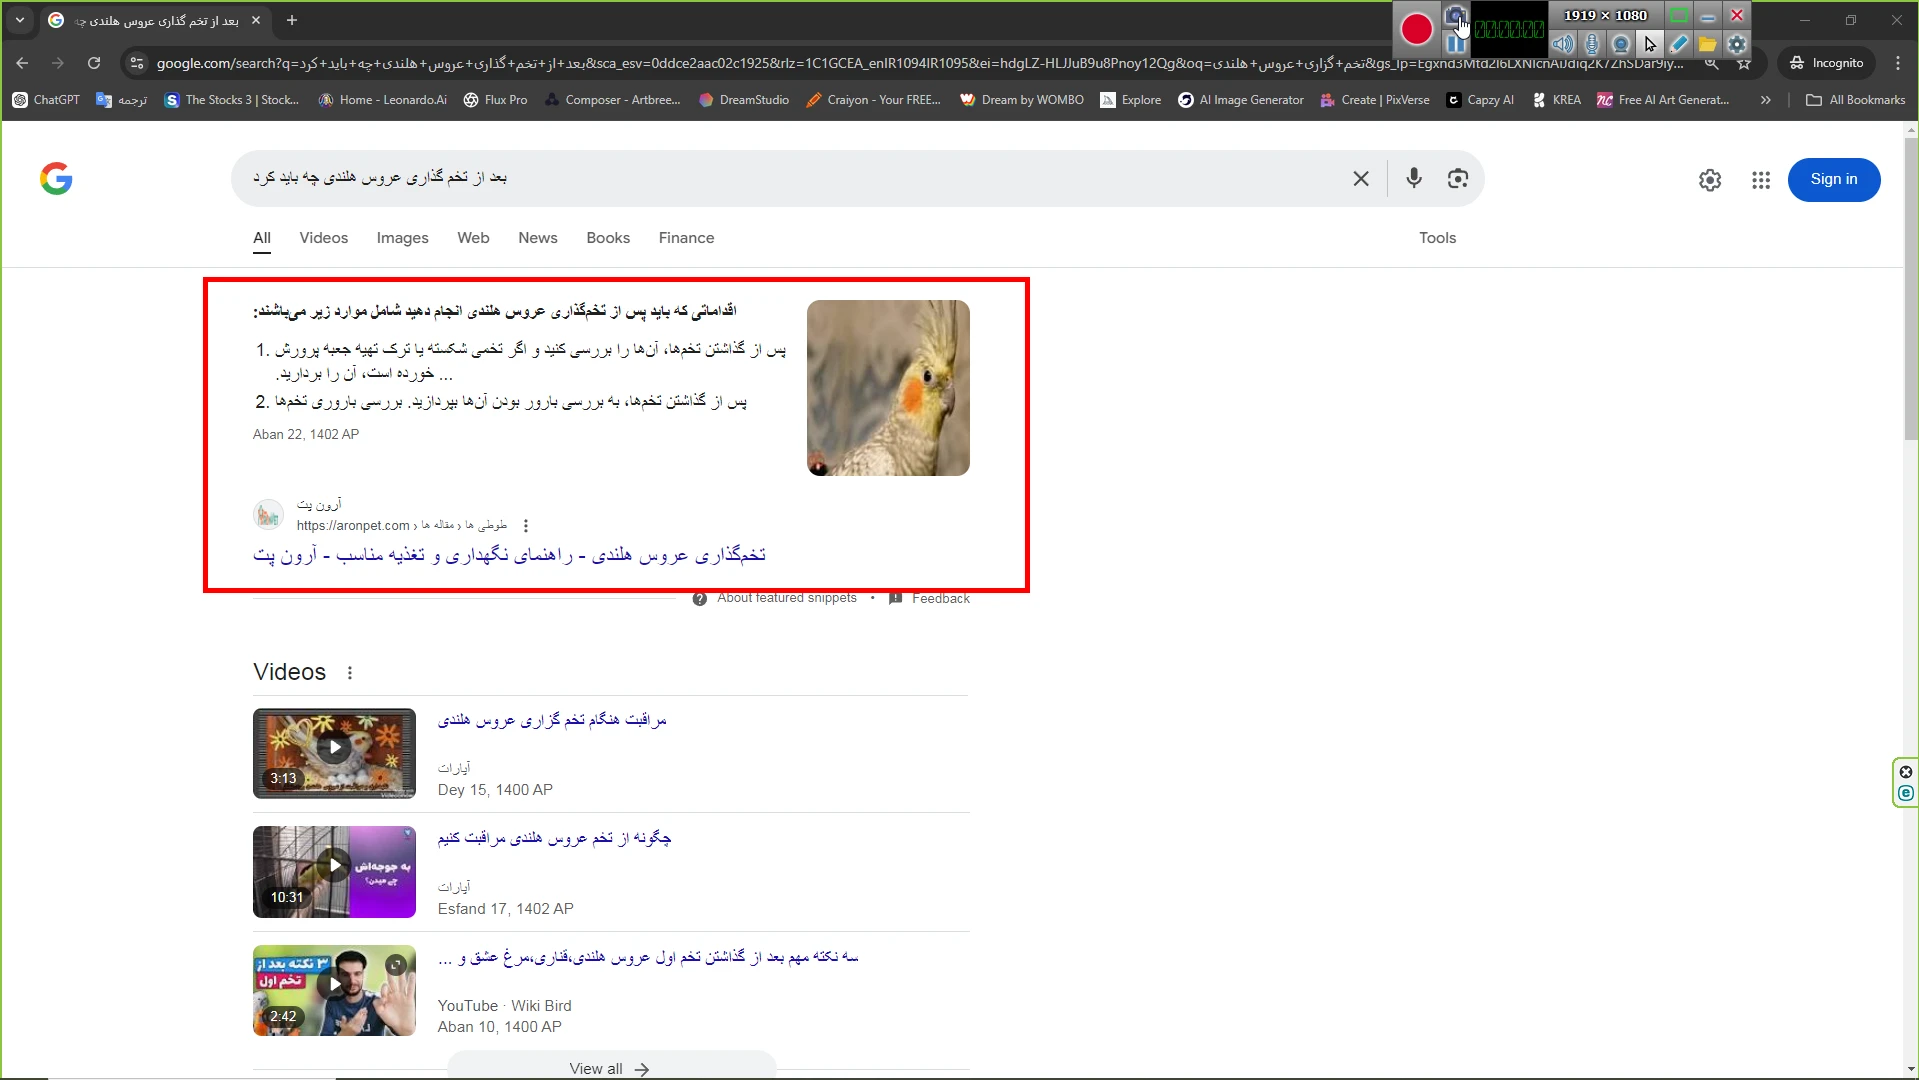Play the 10:31 video thumbnail
The image size is (1919, 1080).
coord(334,871)
